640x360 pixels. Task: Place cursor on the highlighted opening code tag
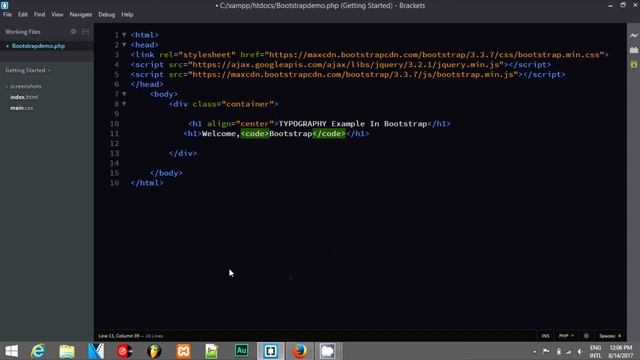click(255, 134)
